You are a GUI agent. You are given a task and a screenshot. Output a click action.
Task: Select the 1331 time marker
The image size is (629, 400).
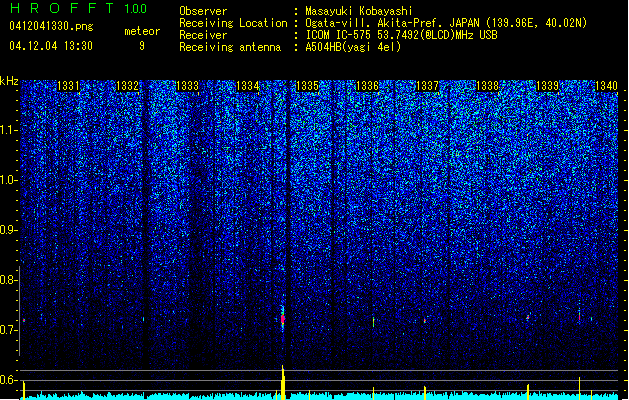(x=68, y=86)
